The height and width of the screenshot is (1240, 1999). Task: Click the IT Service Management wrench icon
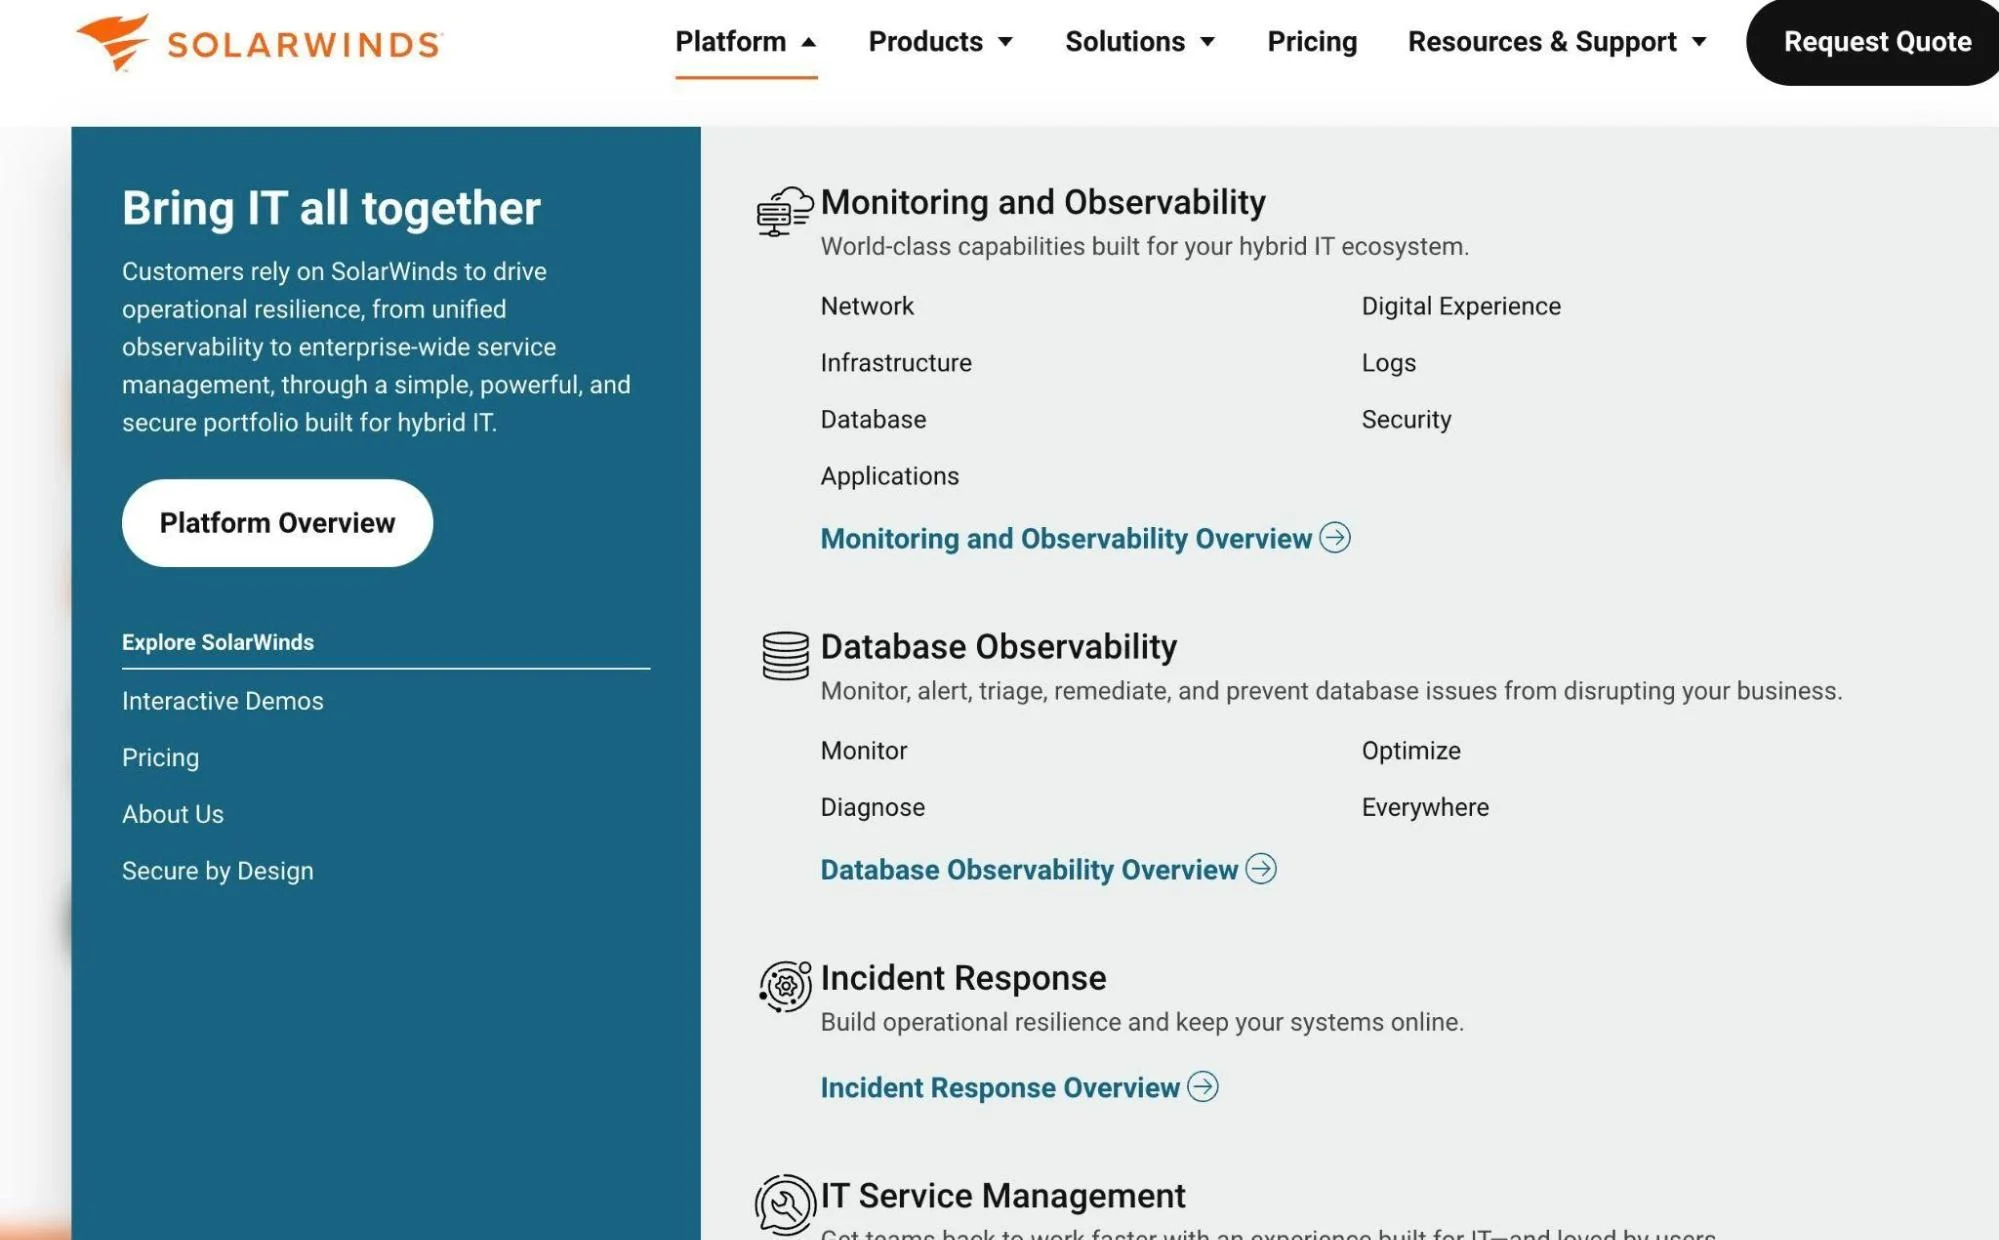click(x=785, y=1203)
